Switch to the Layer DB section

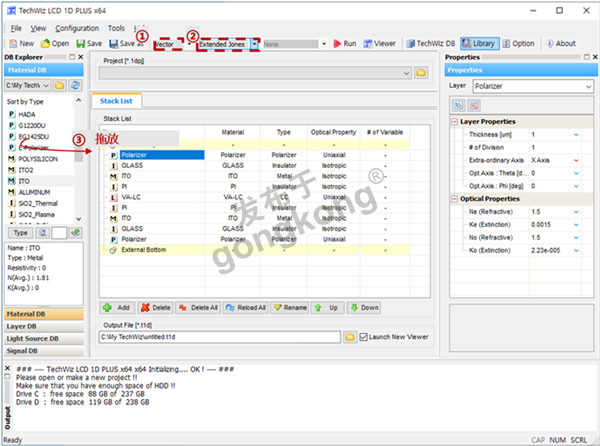click(44, 326)
